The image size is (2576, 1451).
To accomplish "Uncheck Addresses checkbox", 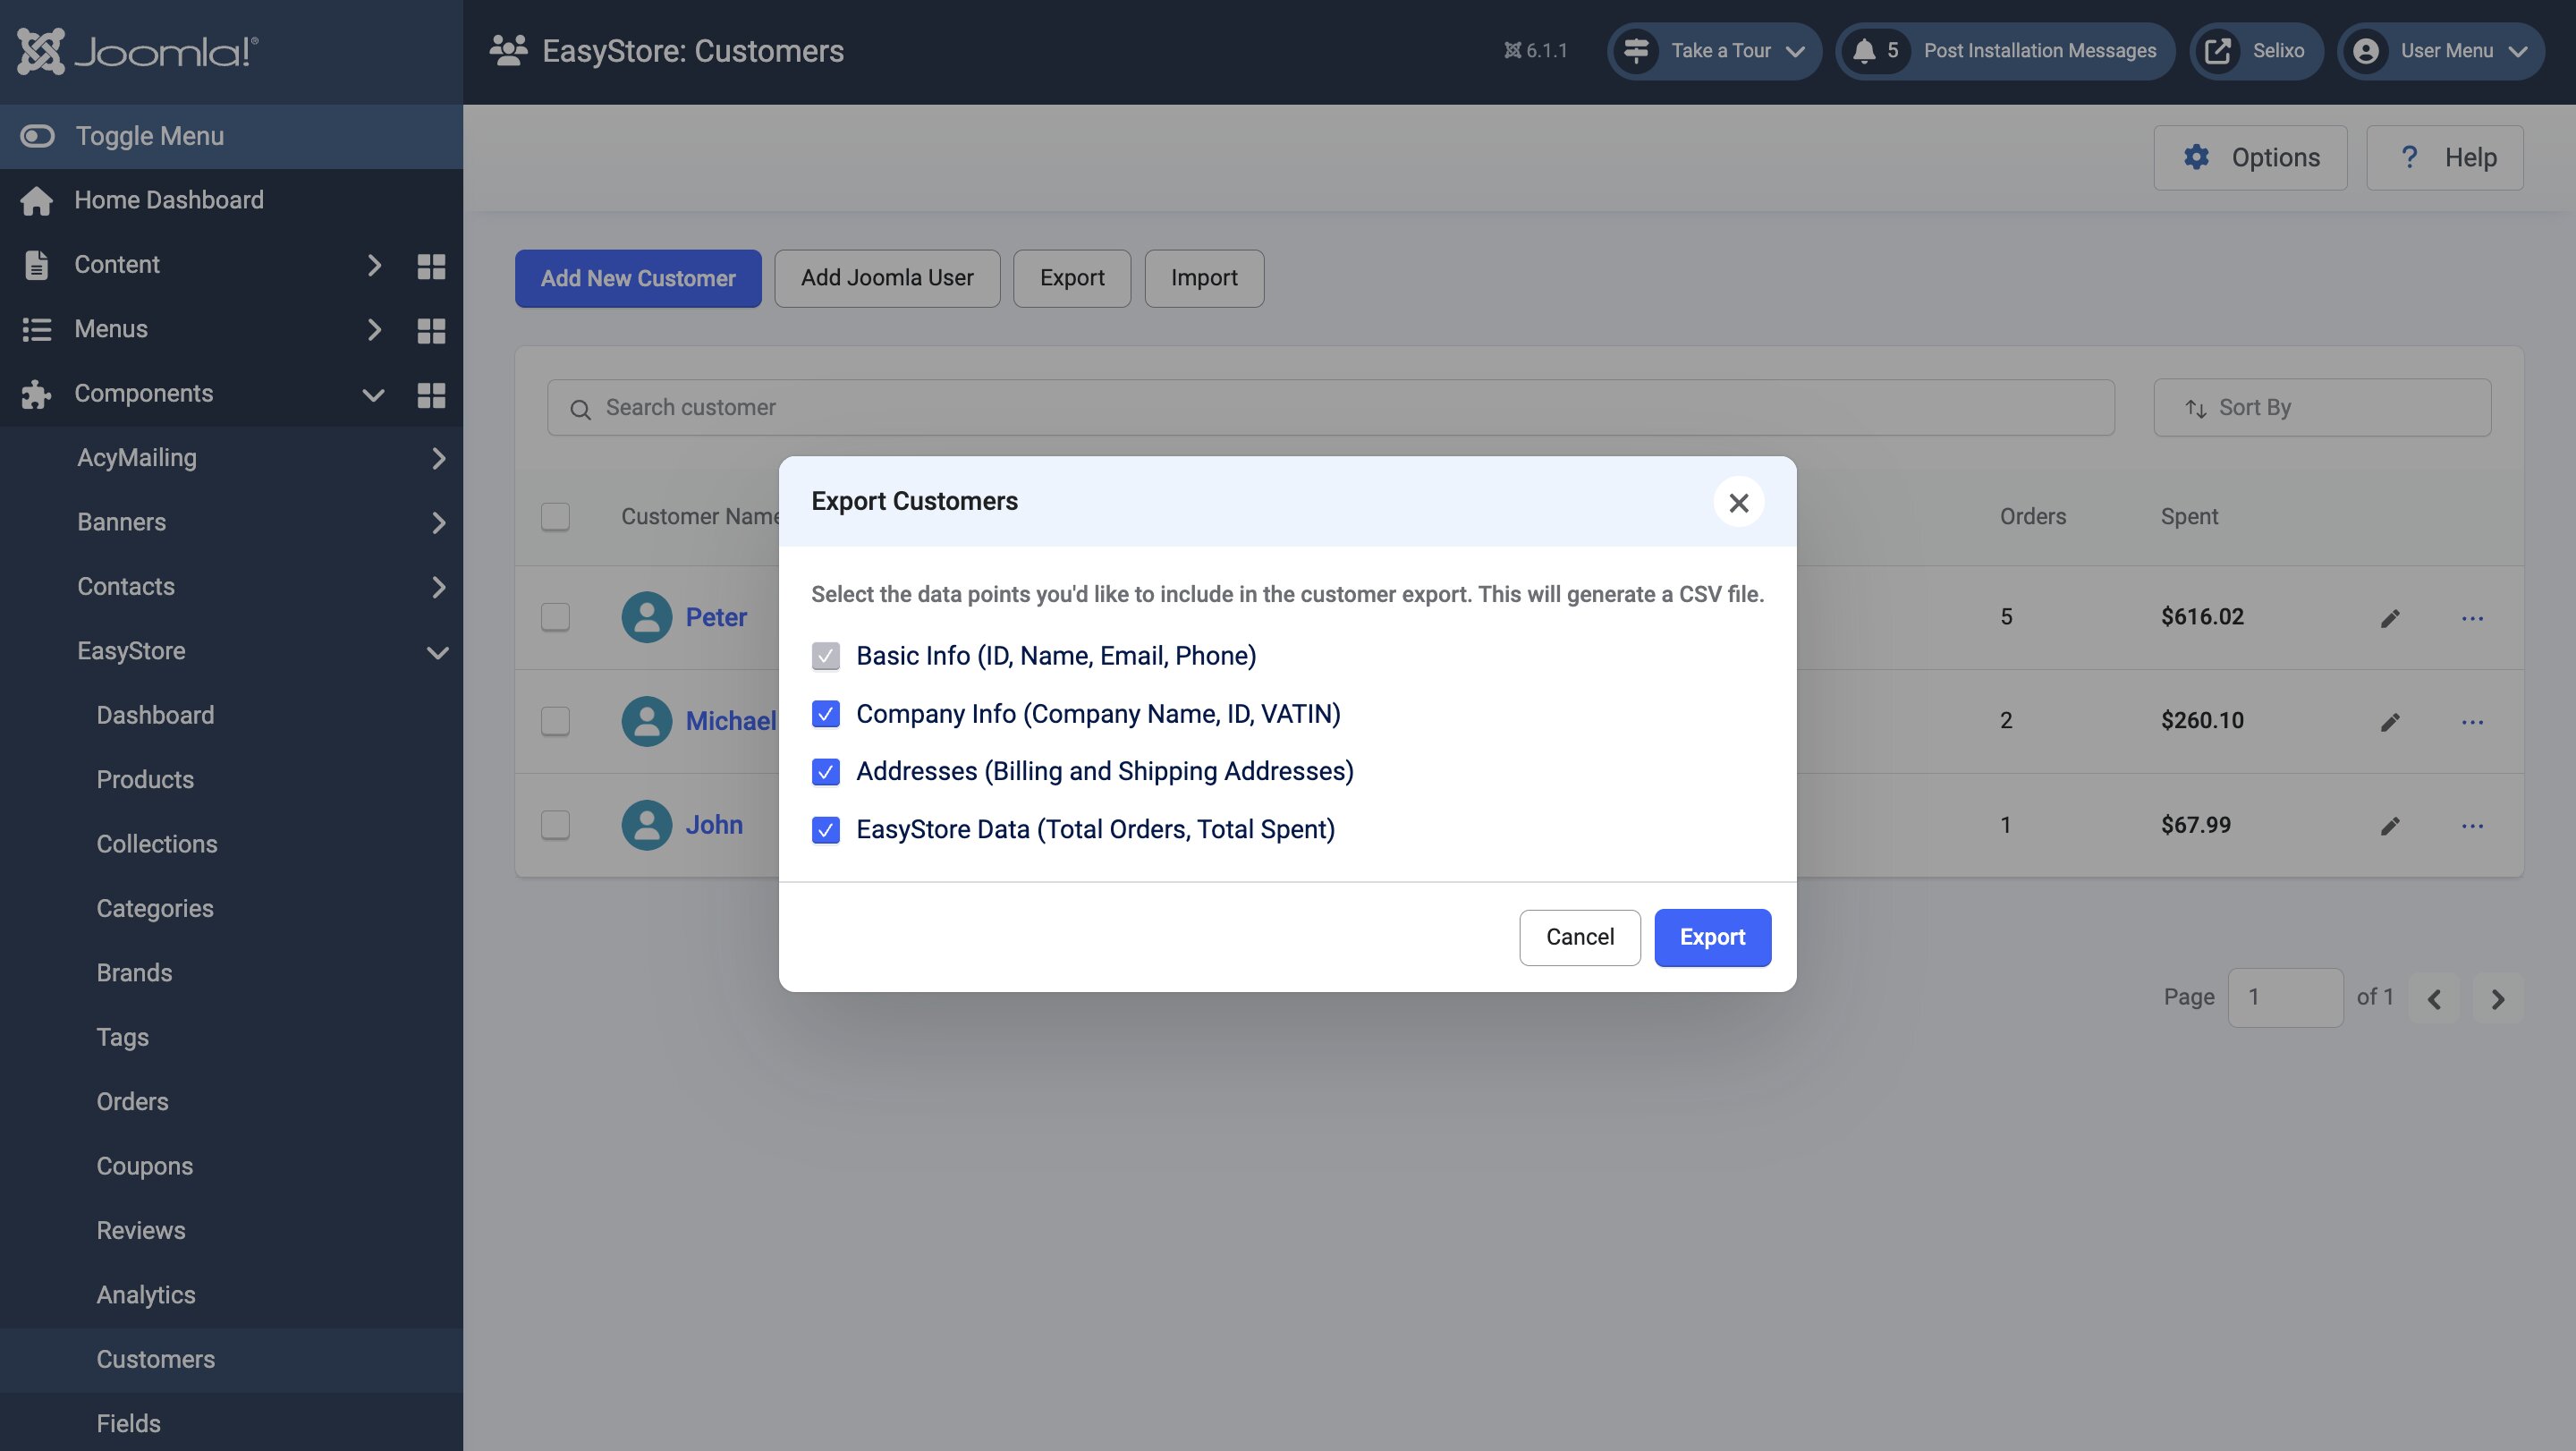I will point(825,772).
